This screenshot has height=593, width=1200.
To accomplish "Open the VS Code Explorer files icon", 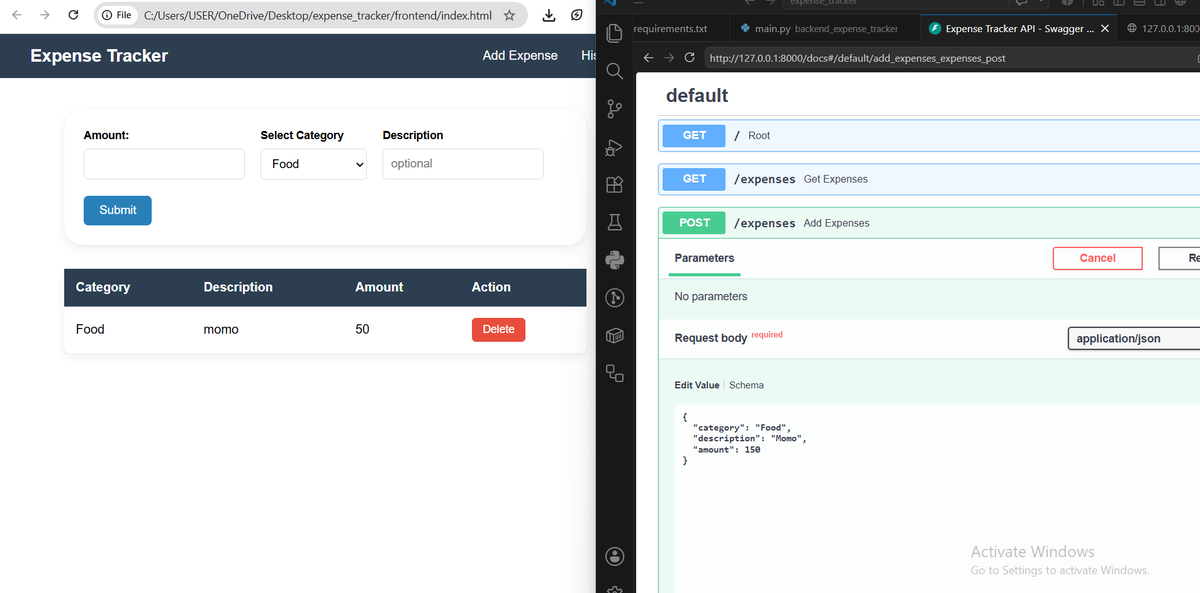I will click(x=615, y=33).
